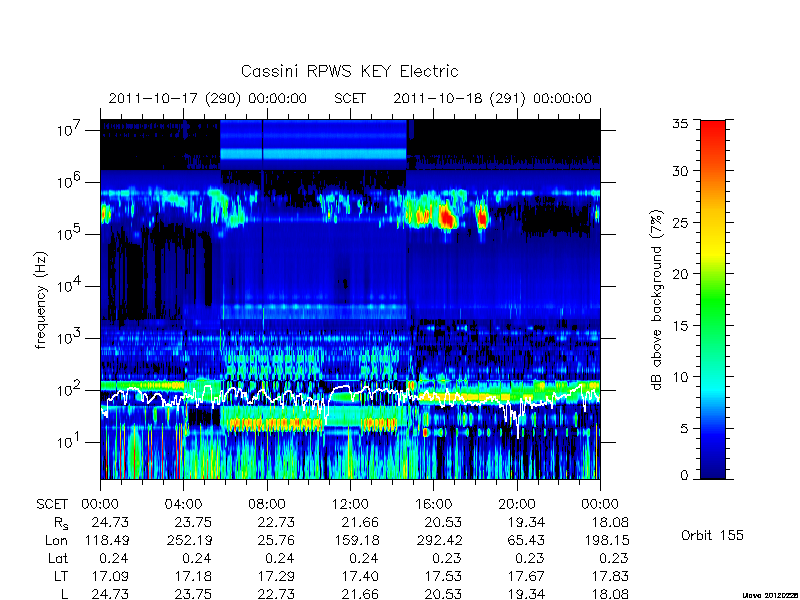Click the LT value '17.09'

[x=110, y=576]
